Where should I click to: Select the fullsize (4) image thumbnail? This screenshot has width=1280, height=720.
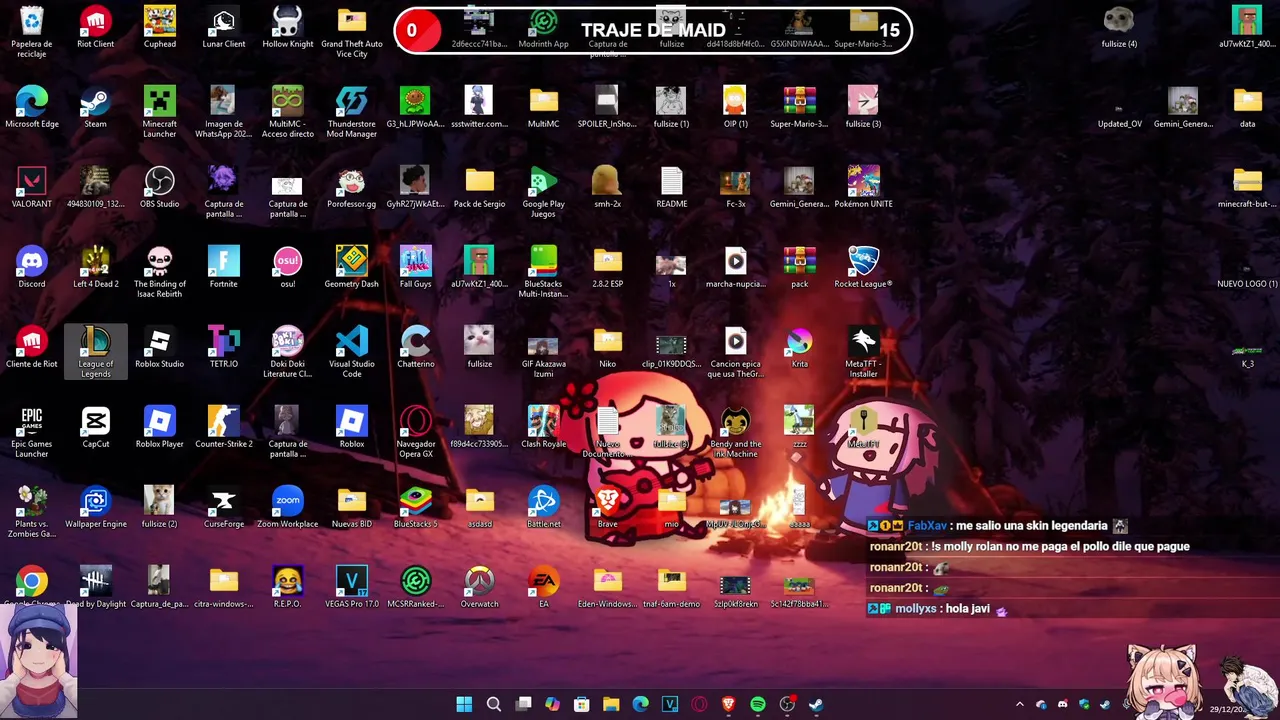coord(1119,27)
